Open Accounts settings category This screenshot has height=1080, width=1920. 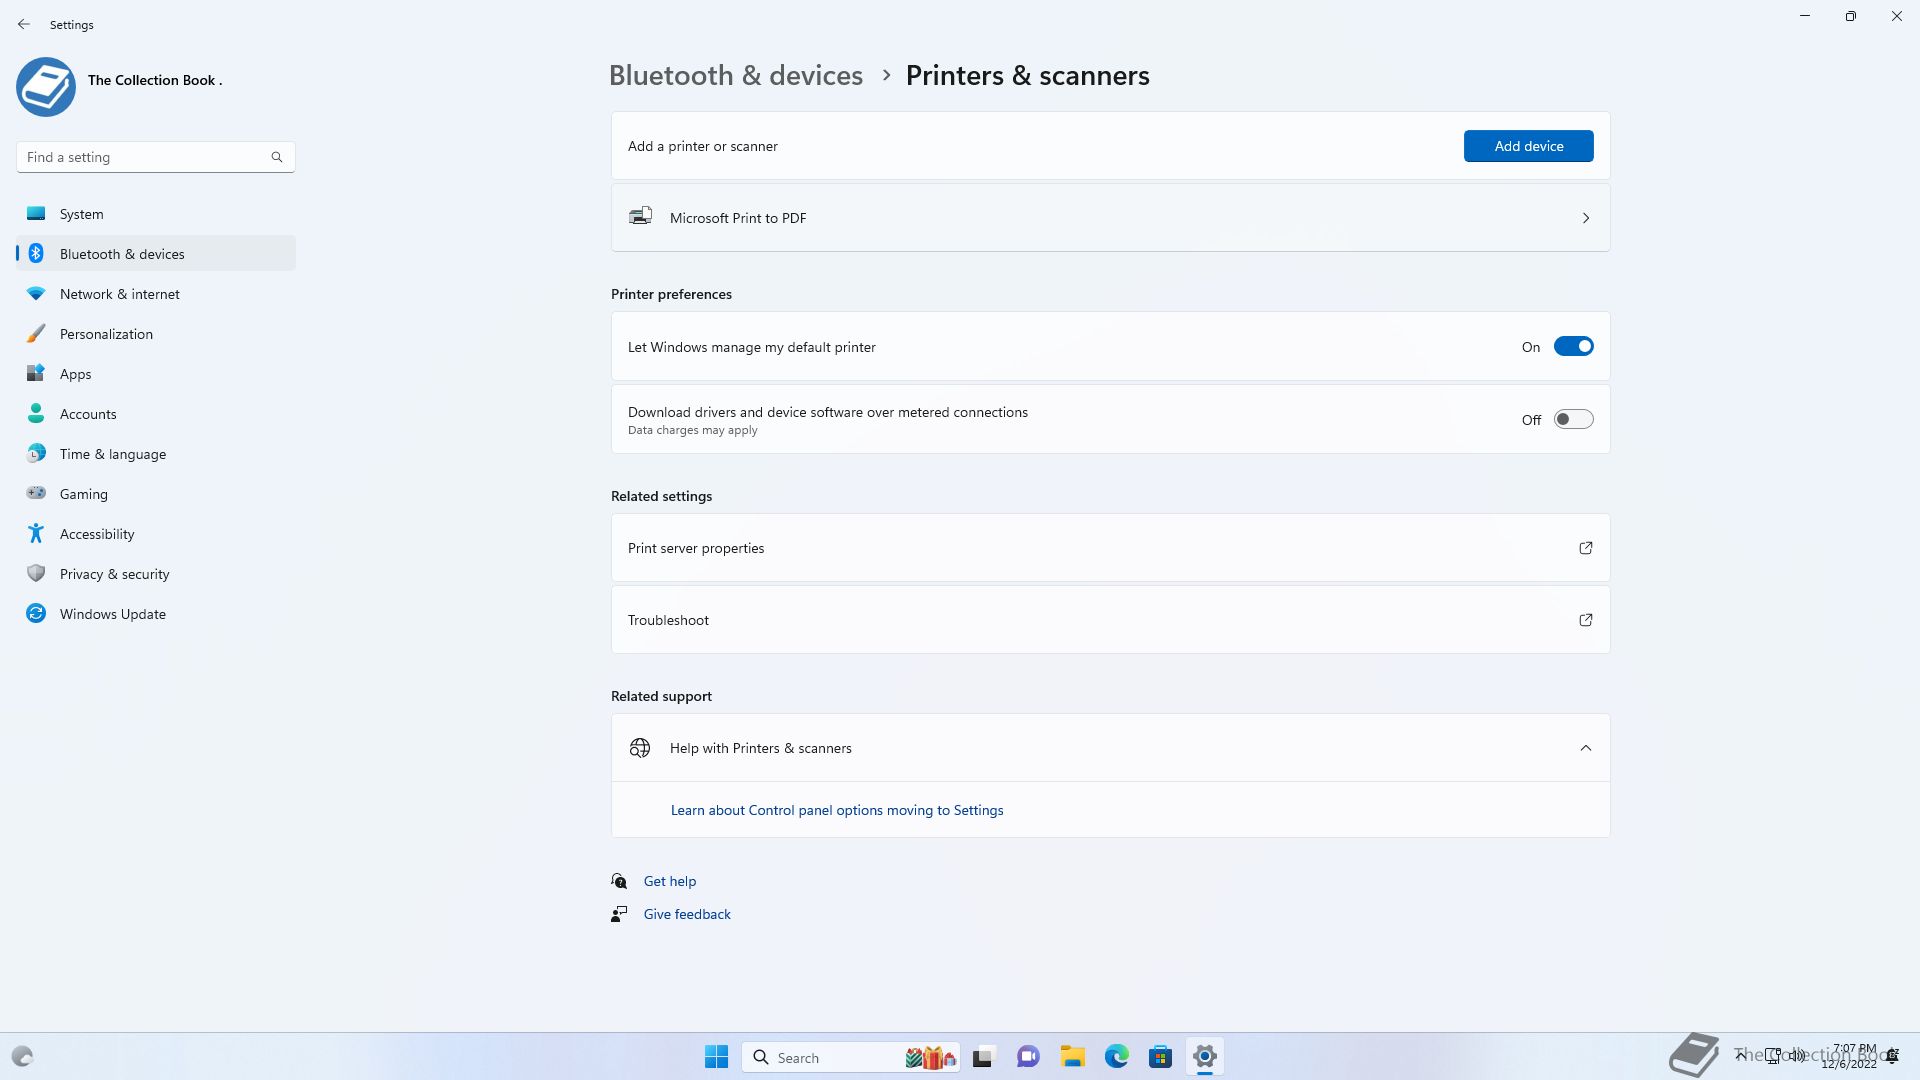156,414
